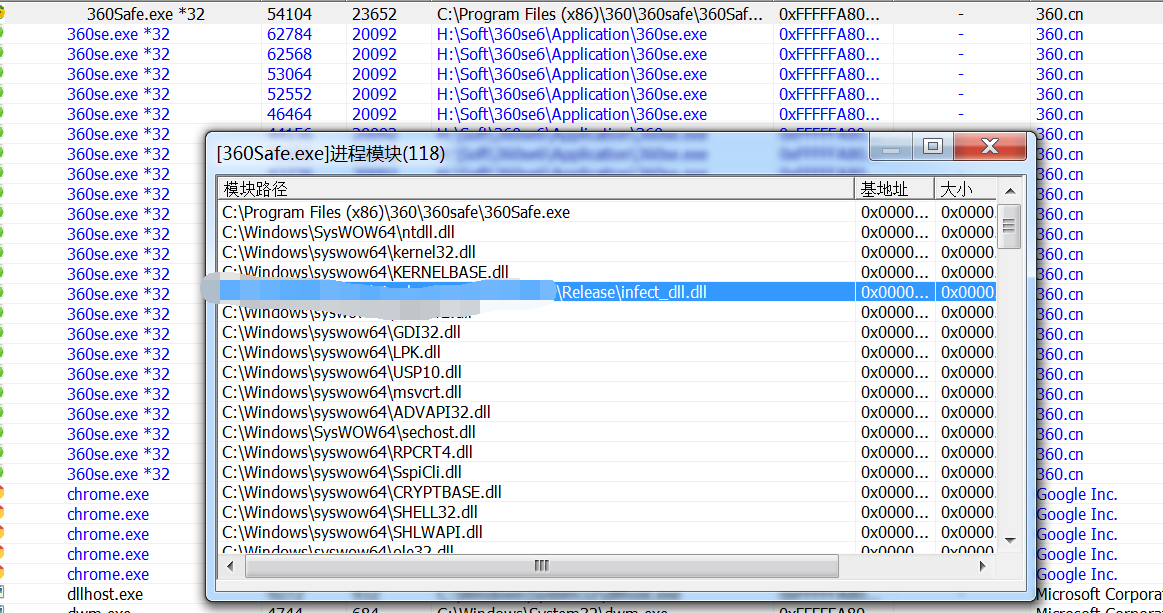This screenshot has height=613, width=1163.
Task: Select the 360se.exe process with PID 46464
Action: coord(118,114)
